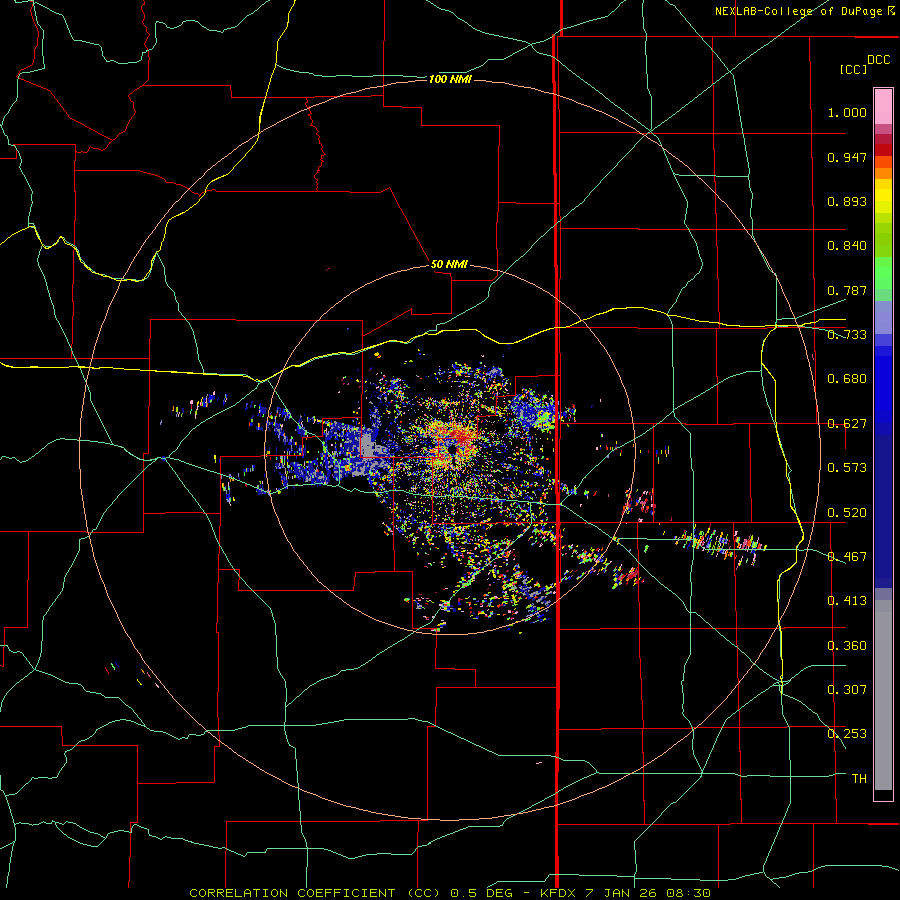Click the 100 NMI range ring label
The height and width of the screenshot is (900, 900).
450,79
